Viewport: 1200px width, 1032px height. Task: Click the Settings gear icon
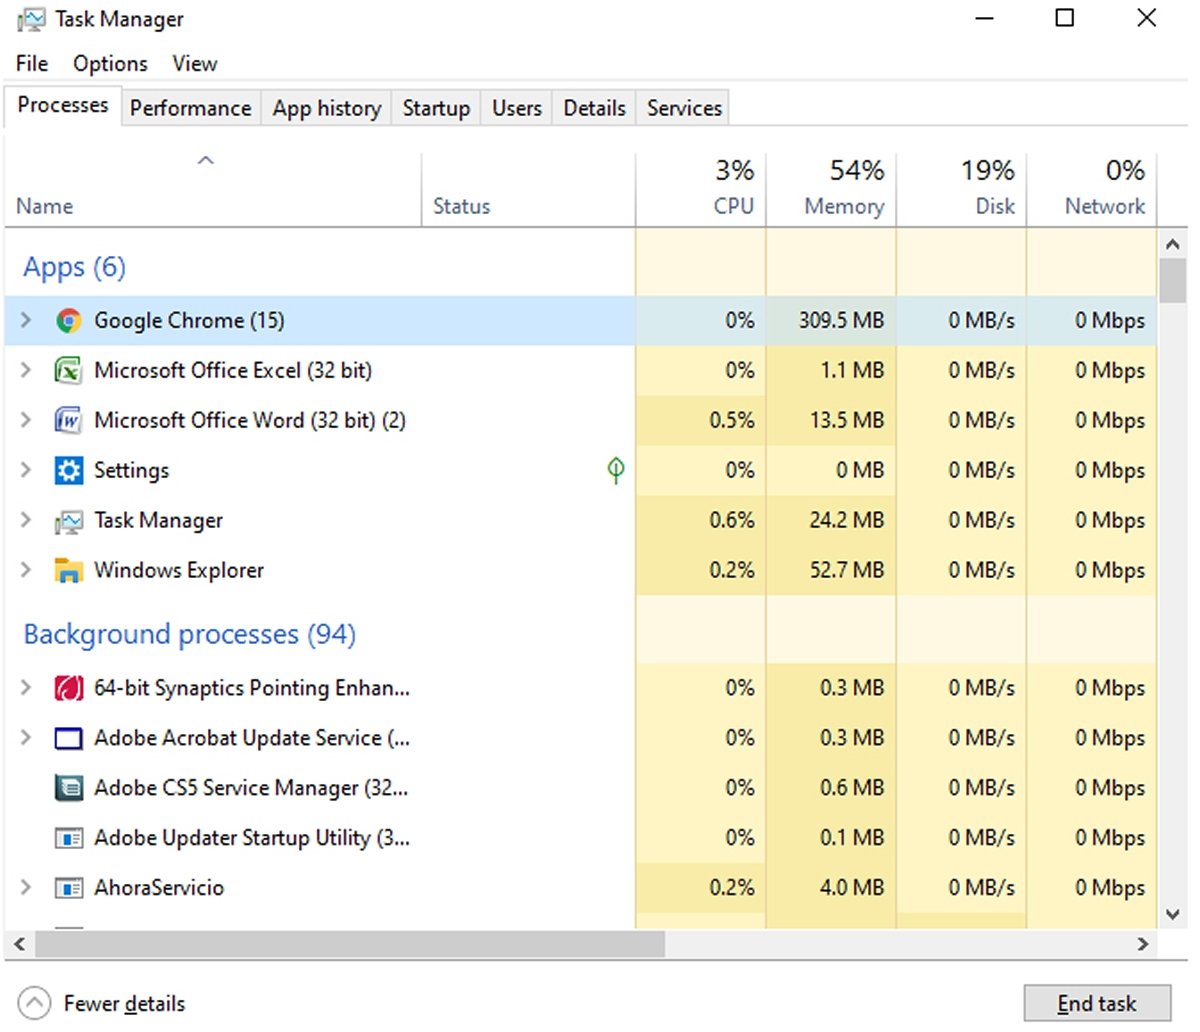[x=68, y=471]
